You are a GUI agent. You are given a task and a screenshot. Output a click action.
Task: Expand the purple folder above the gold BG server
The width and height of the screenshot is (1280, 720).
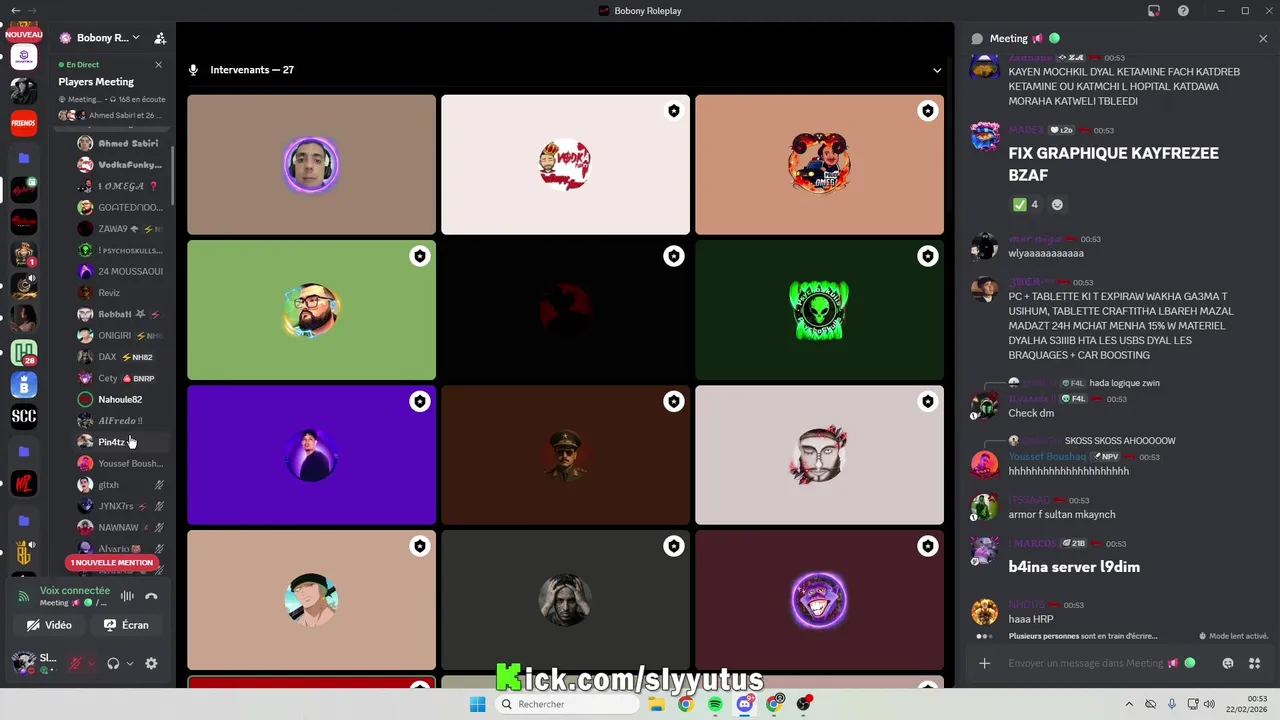click(x=24, y=520)
